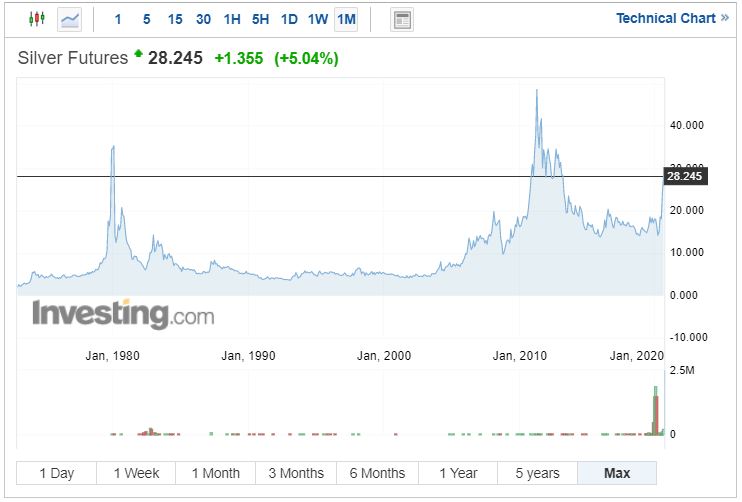Choose the 15 minute interval
Image resolution: width=742 pixels, height=502 pixels.
pyautogui.click(x=175, y=19)
